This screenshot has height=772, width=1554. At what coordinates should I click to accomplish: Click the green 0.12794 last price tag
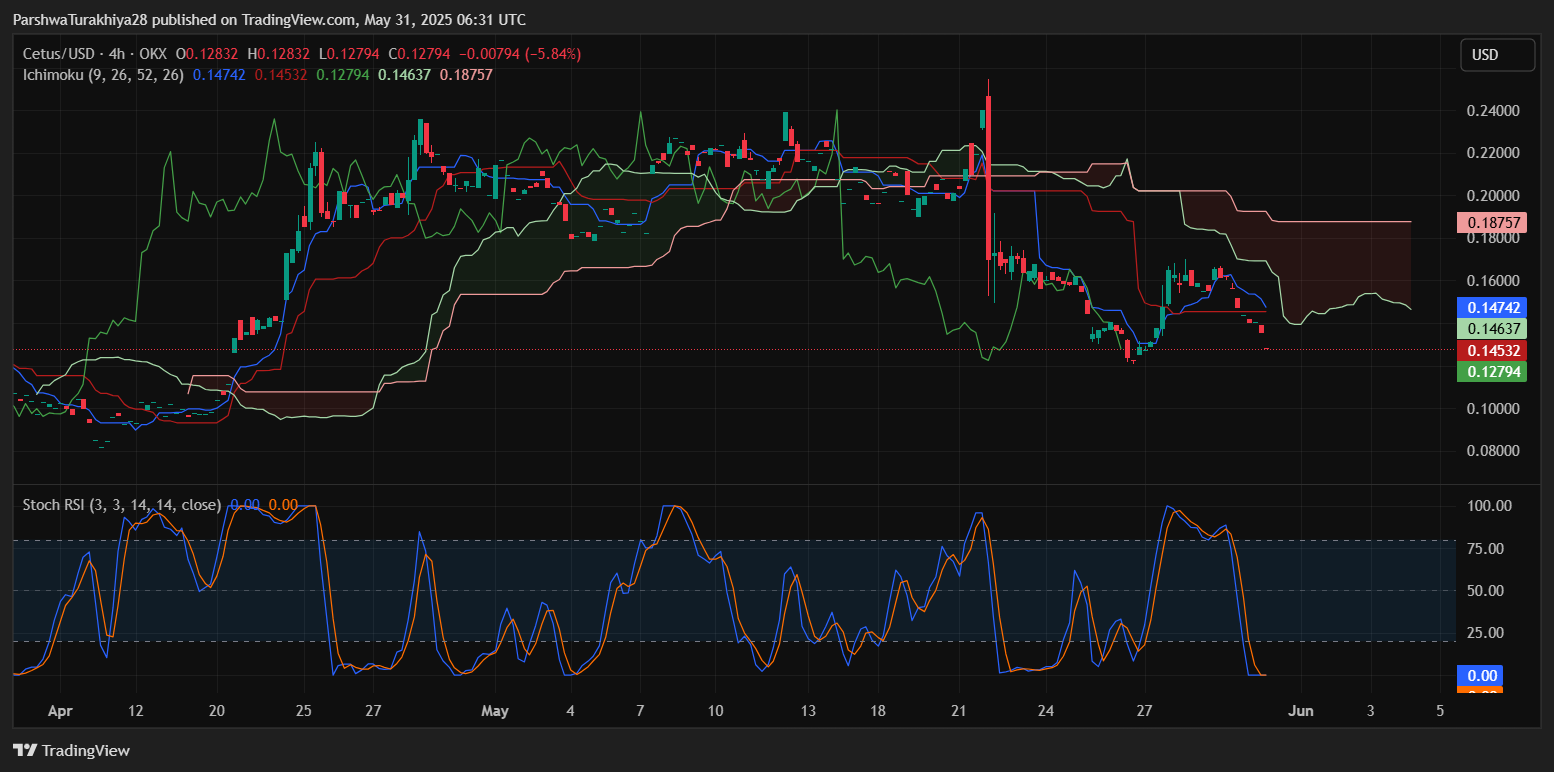point(1490,372)
